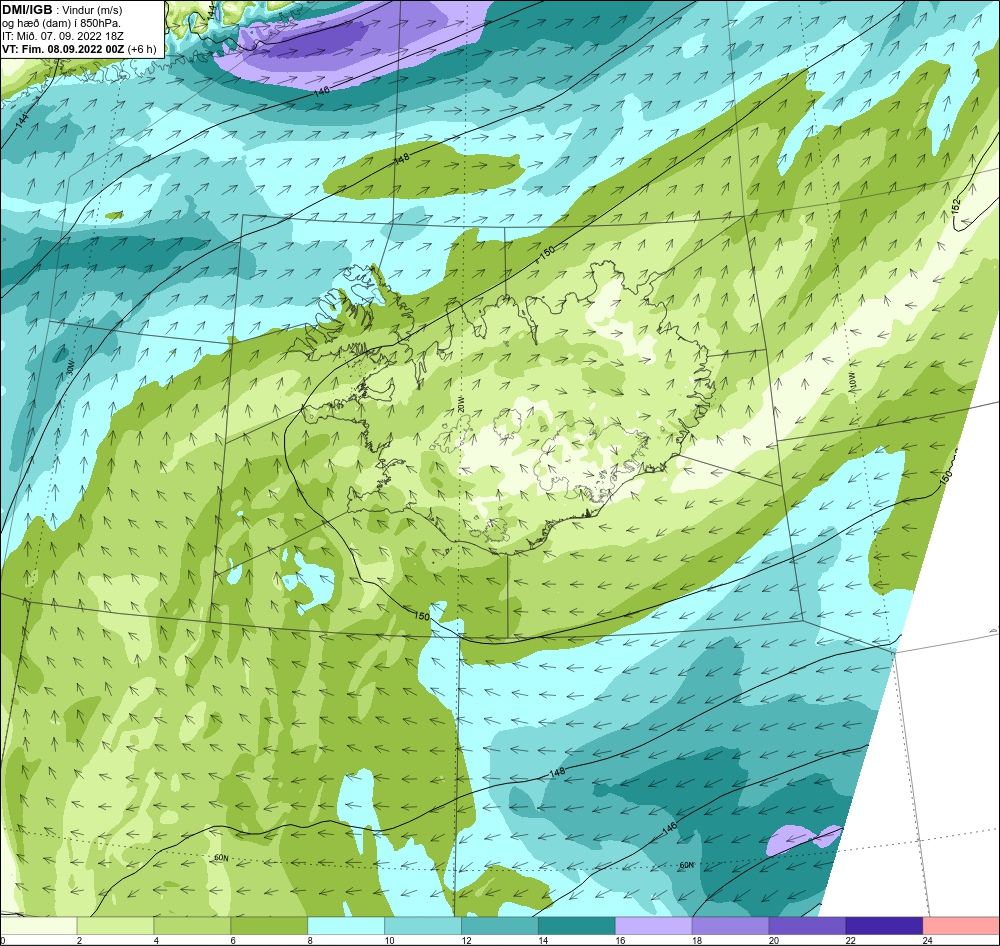Click the palest 0–2 m/s legend swatch
The width and height of the screenshot is (1000, 946).
(x=39, y=925)
